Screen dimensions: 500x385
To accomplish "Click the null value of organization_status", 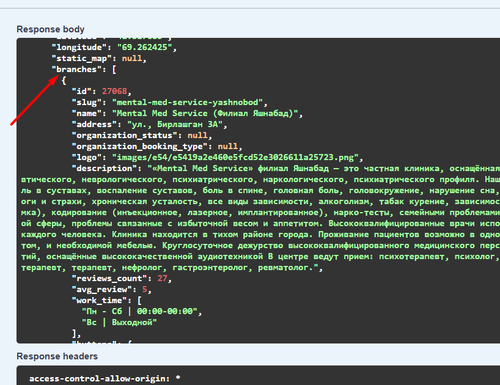I will click(x=197, y=135).
